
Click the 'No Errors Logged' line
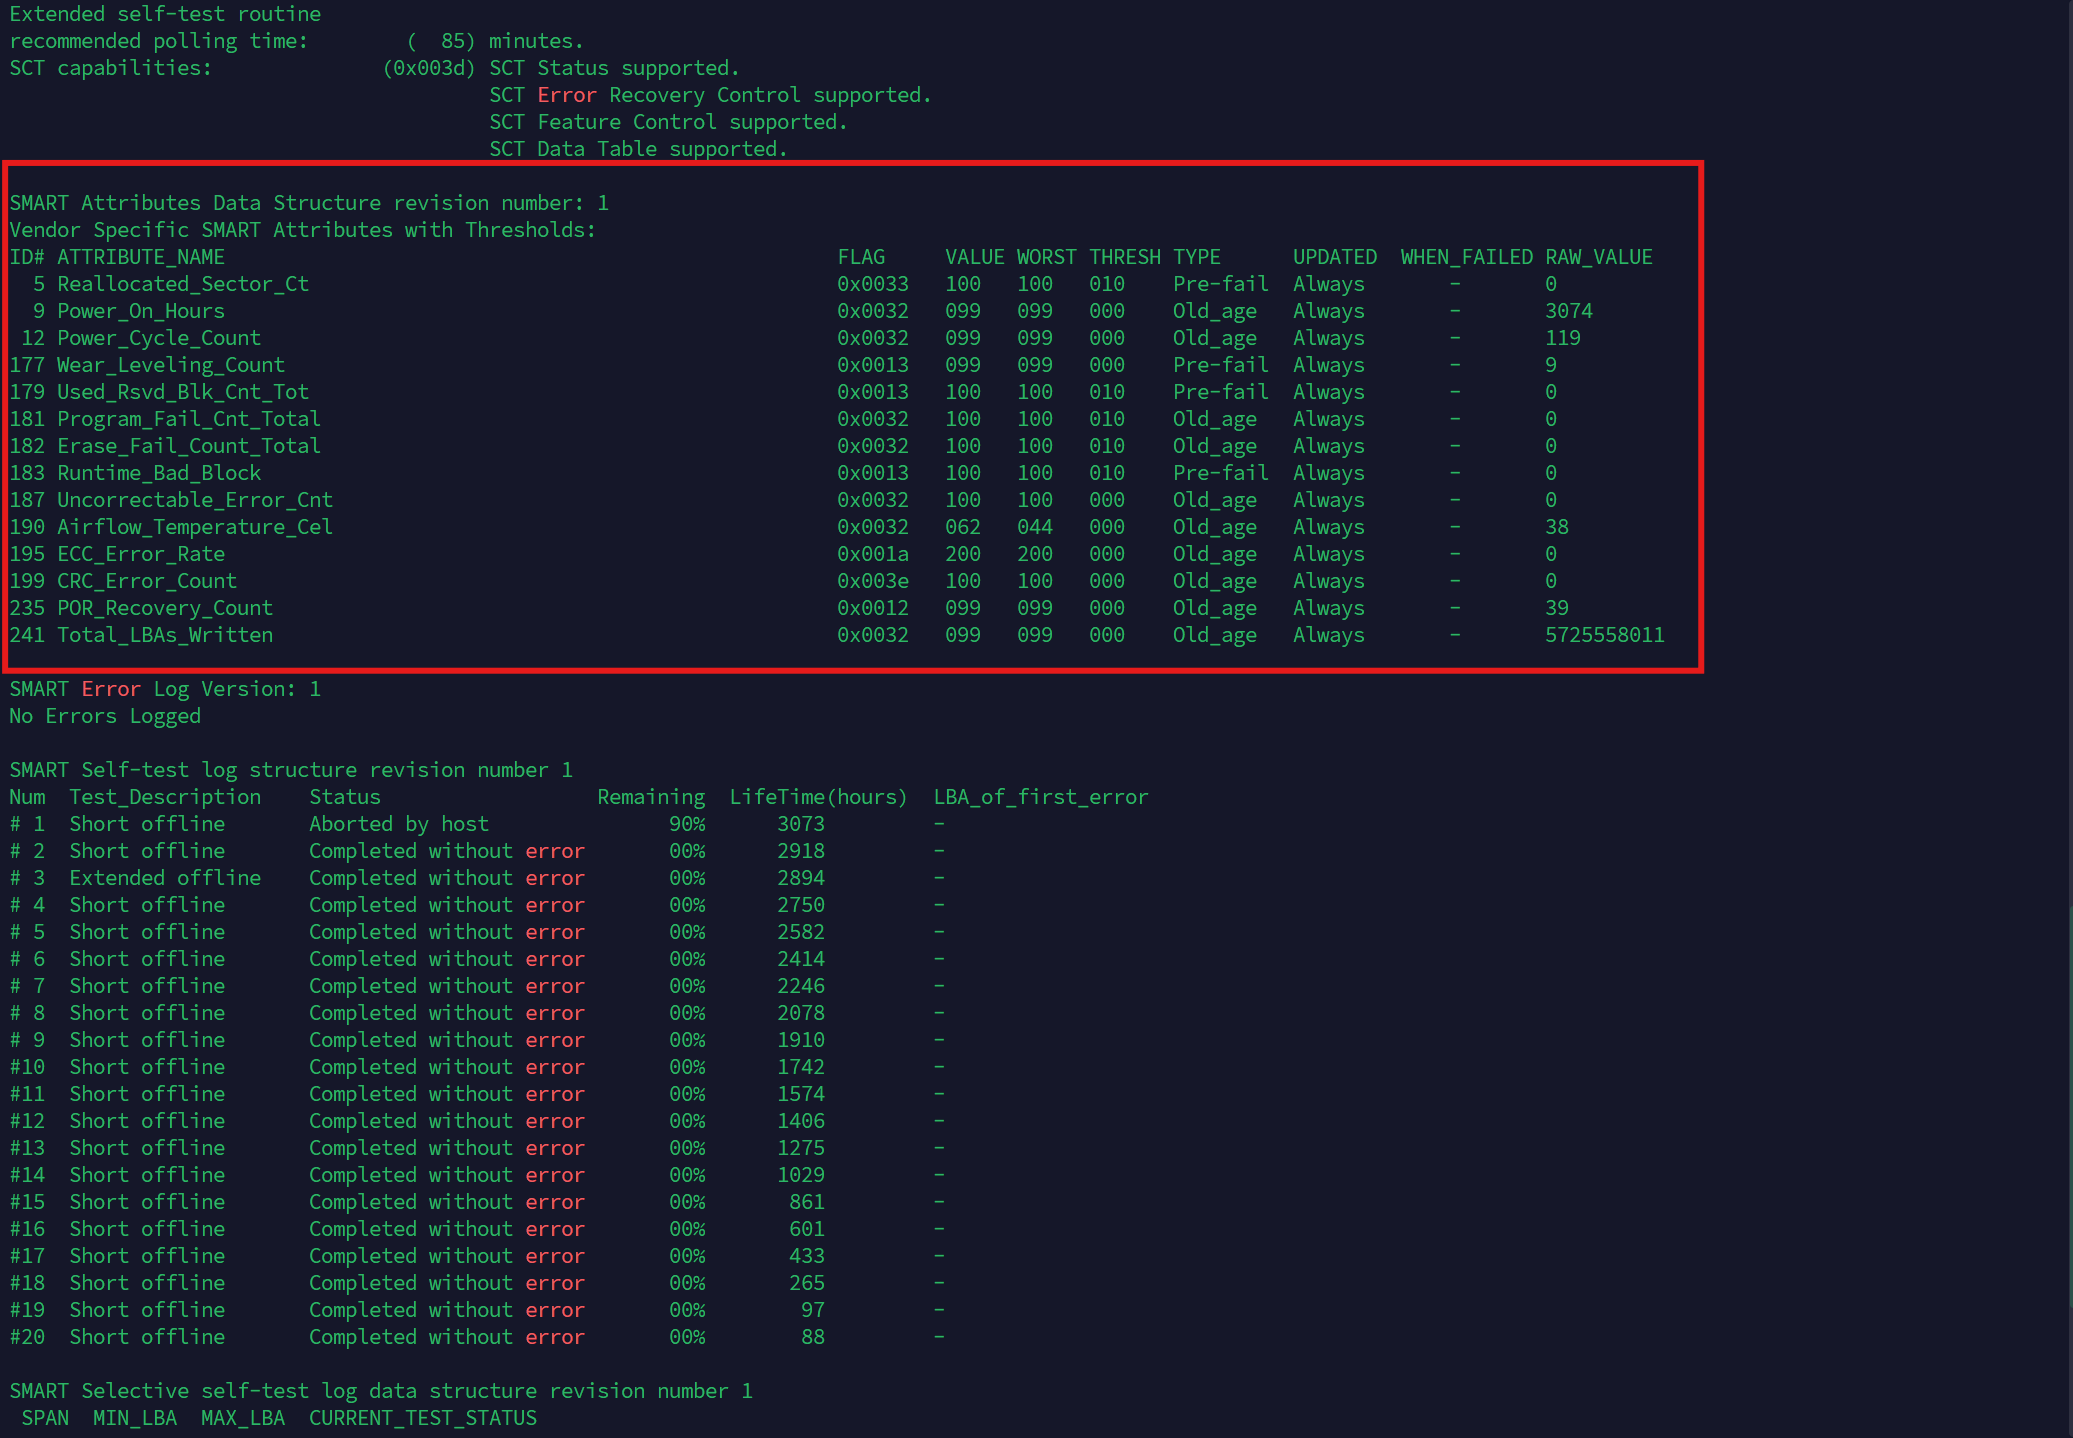click(x=105, y=716)
